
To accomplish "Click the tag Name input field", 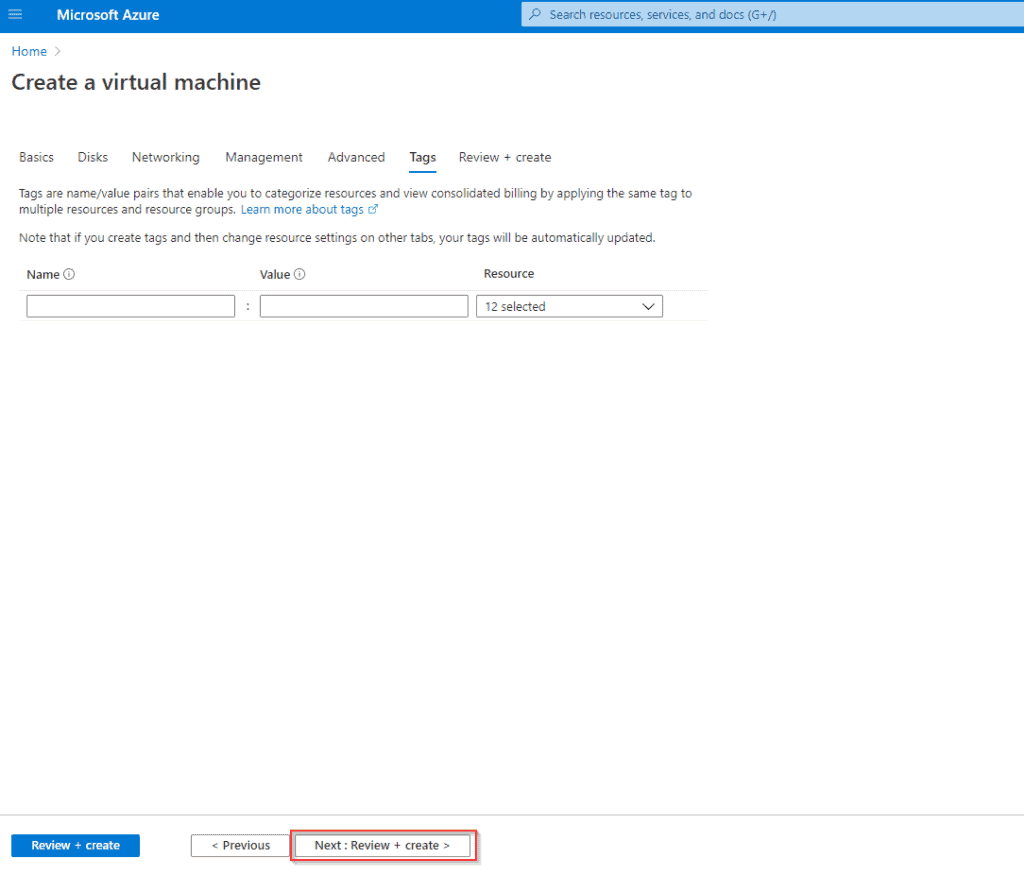I will (x=130, y=306).
